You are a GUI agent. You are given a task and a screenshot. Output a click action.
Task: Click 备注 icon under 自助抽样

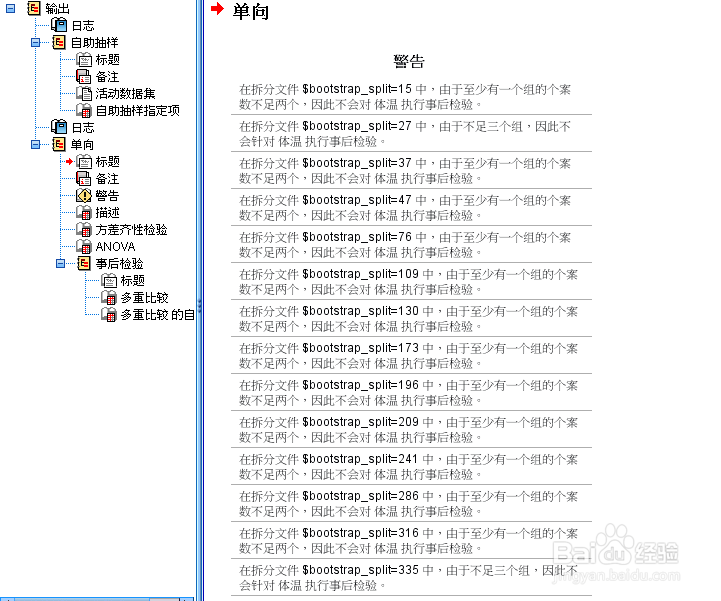pyautogui.click(x=84, y=77)
